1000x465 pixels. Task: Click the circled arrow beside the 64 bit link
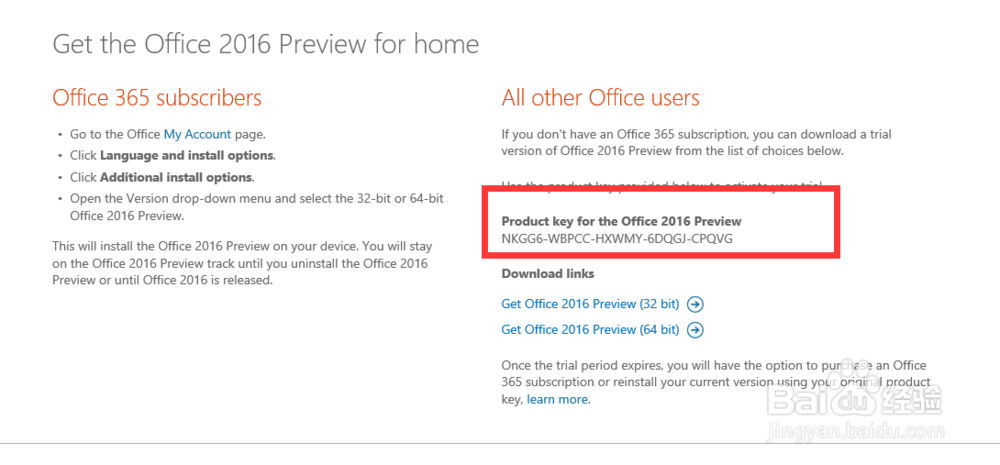[696, 330]
